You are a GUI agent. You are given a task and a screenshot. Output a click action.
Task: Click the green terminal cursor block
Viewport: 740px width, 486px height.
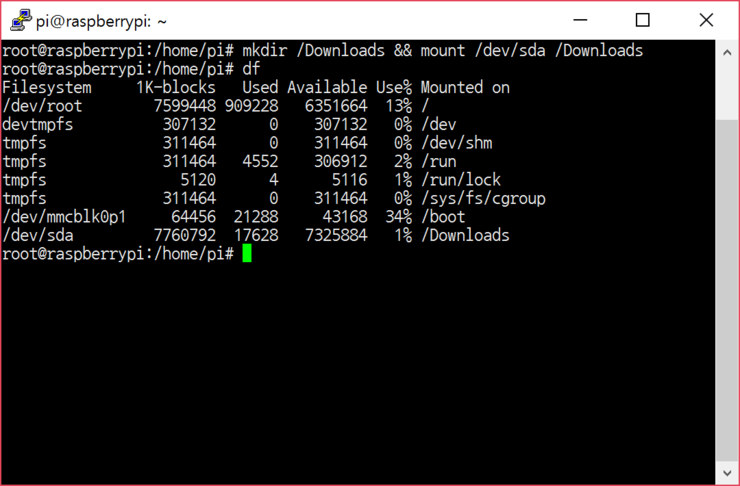click(x=247, y=253)
